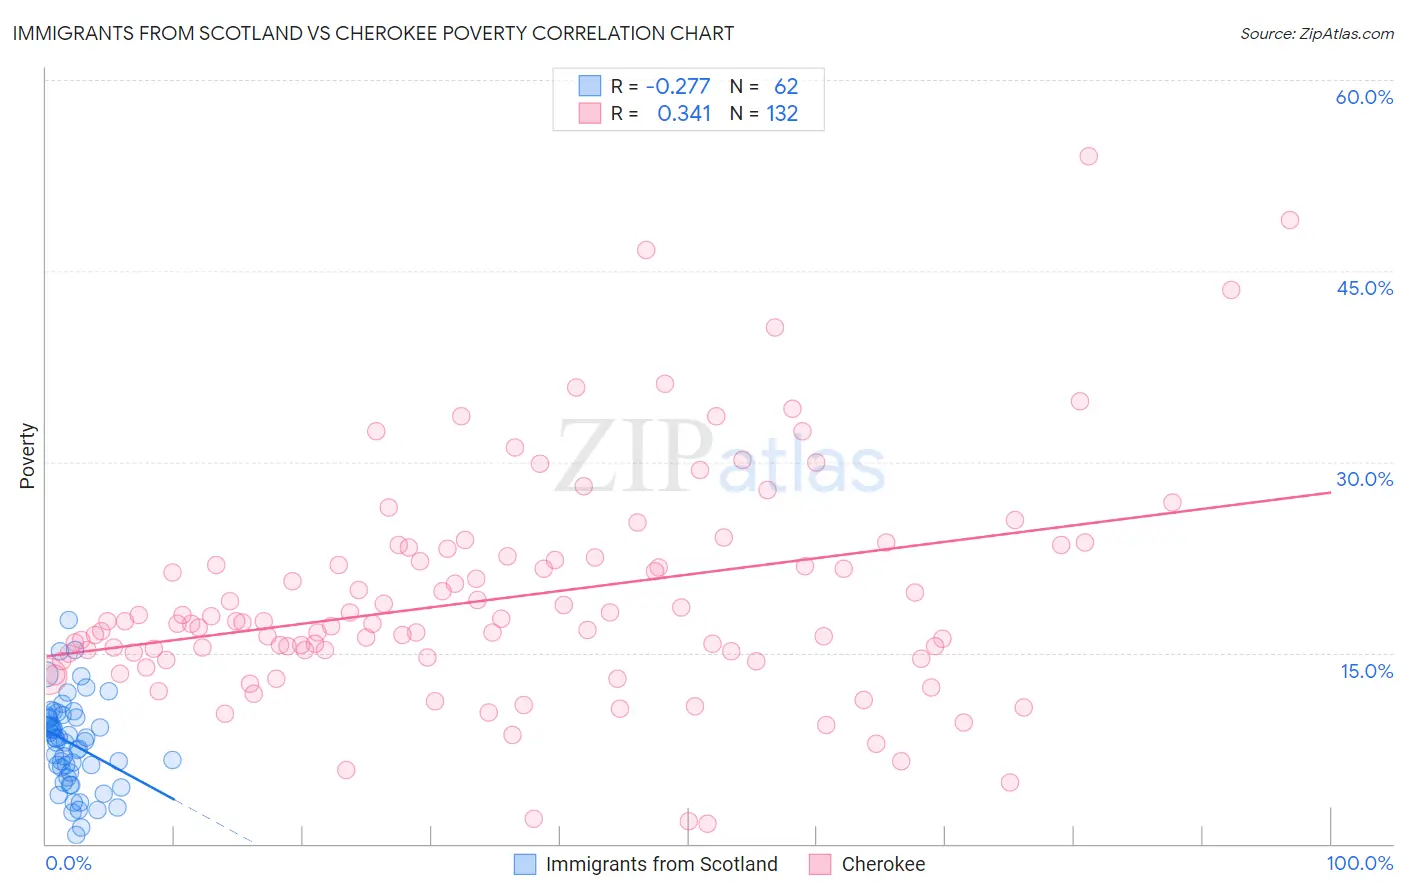Click the 60.0% y-axis label
Image resolution: width=1406 pixels, height=892 pixels.
(x=1364, y=97)
